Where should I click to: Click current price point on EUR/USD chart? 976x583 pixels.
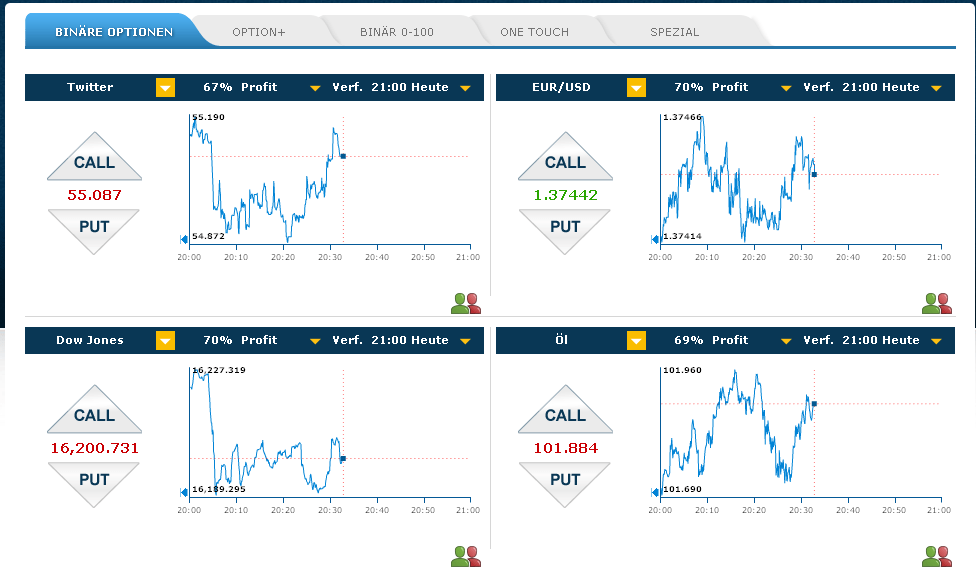pos(814,174)
